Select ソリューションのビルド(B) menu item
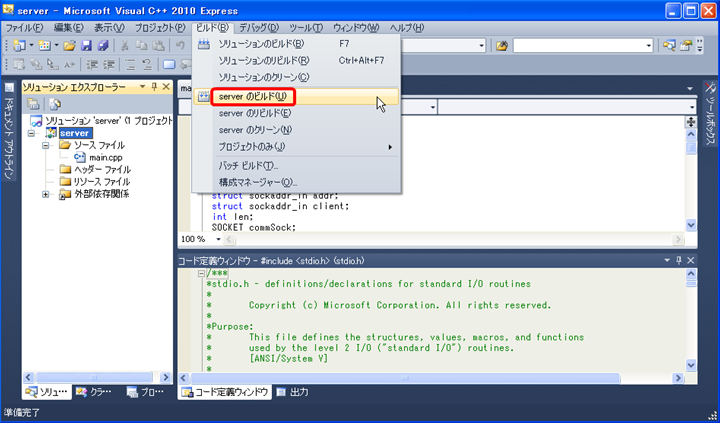Screen dimensions: 720x423 [296, 44]
